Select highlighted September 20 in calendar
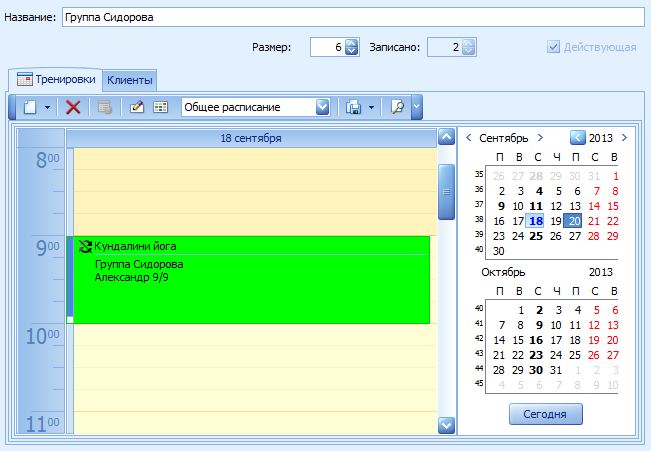 pyautogui.click(x=573, y=221)
